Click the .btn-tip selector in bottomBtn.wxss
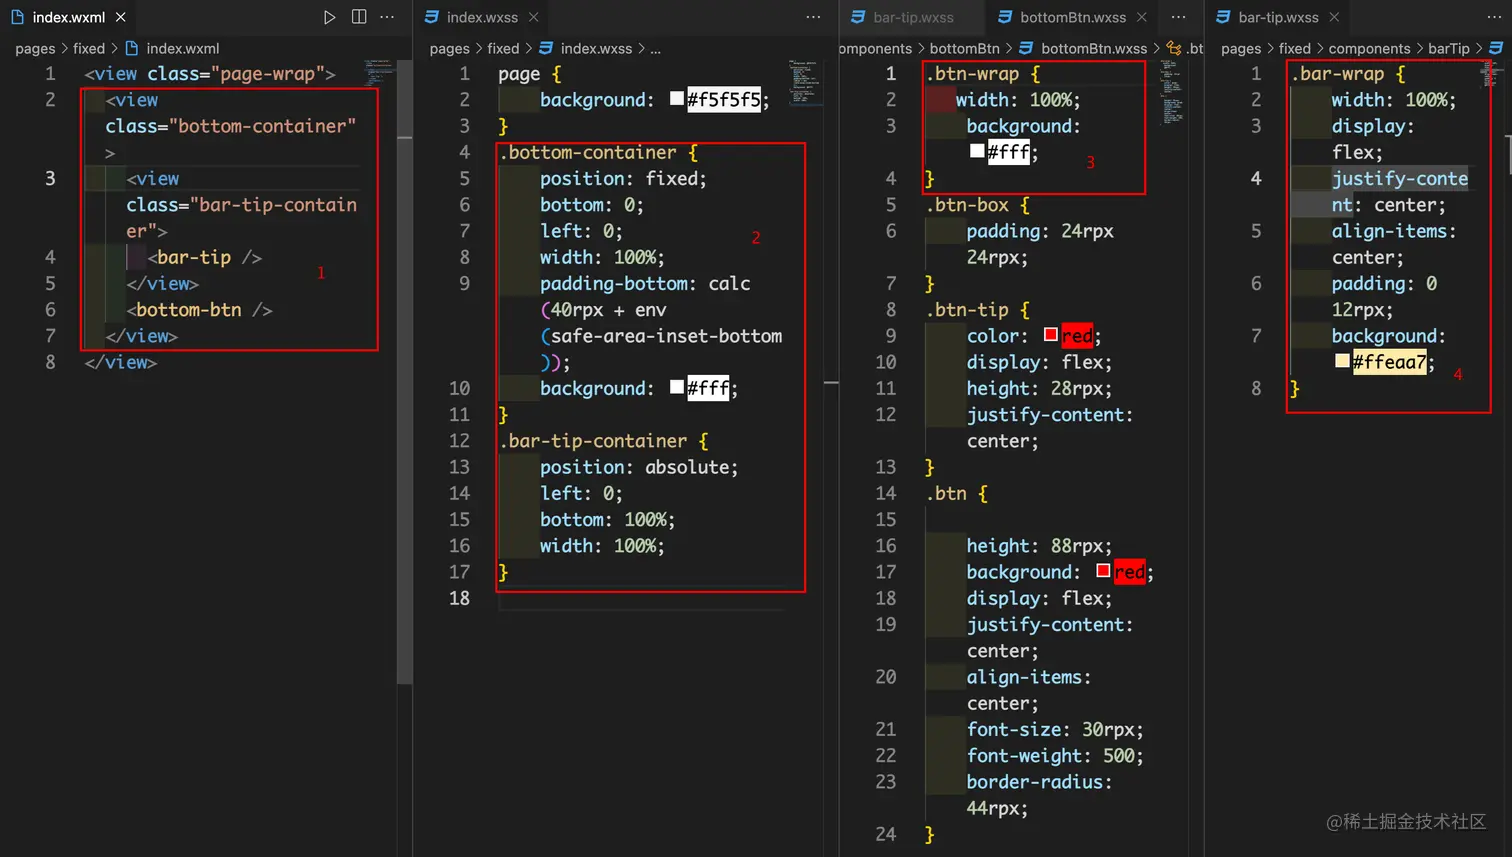Viewport: 1512px width, 857px height. [x=967, y=310]
